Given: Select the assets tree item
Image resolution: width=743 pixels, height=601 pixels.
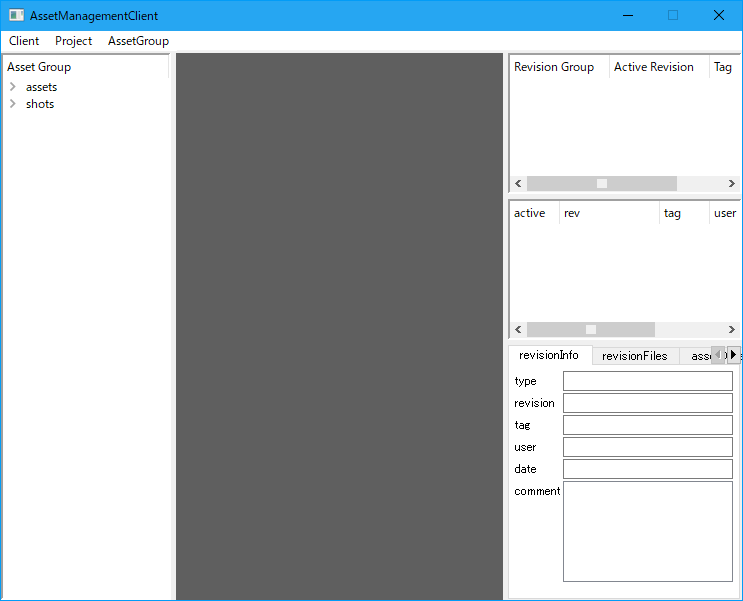Looking at the screenshot, I should (x=41, y=87).
